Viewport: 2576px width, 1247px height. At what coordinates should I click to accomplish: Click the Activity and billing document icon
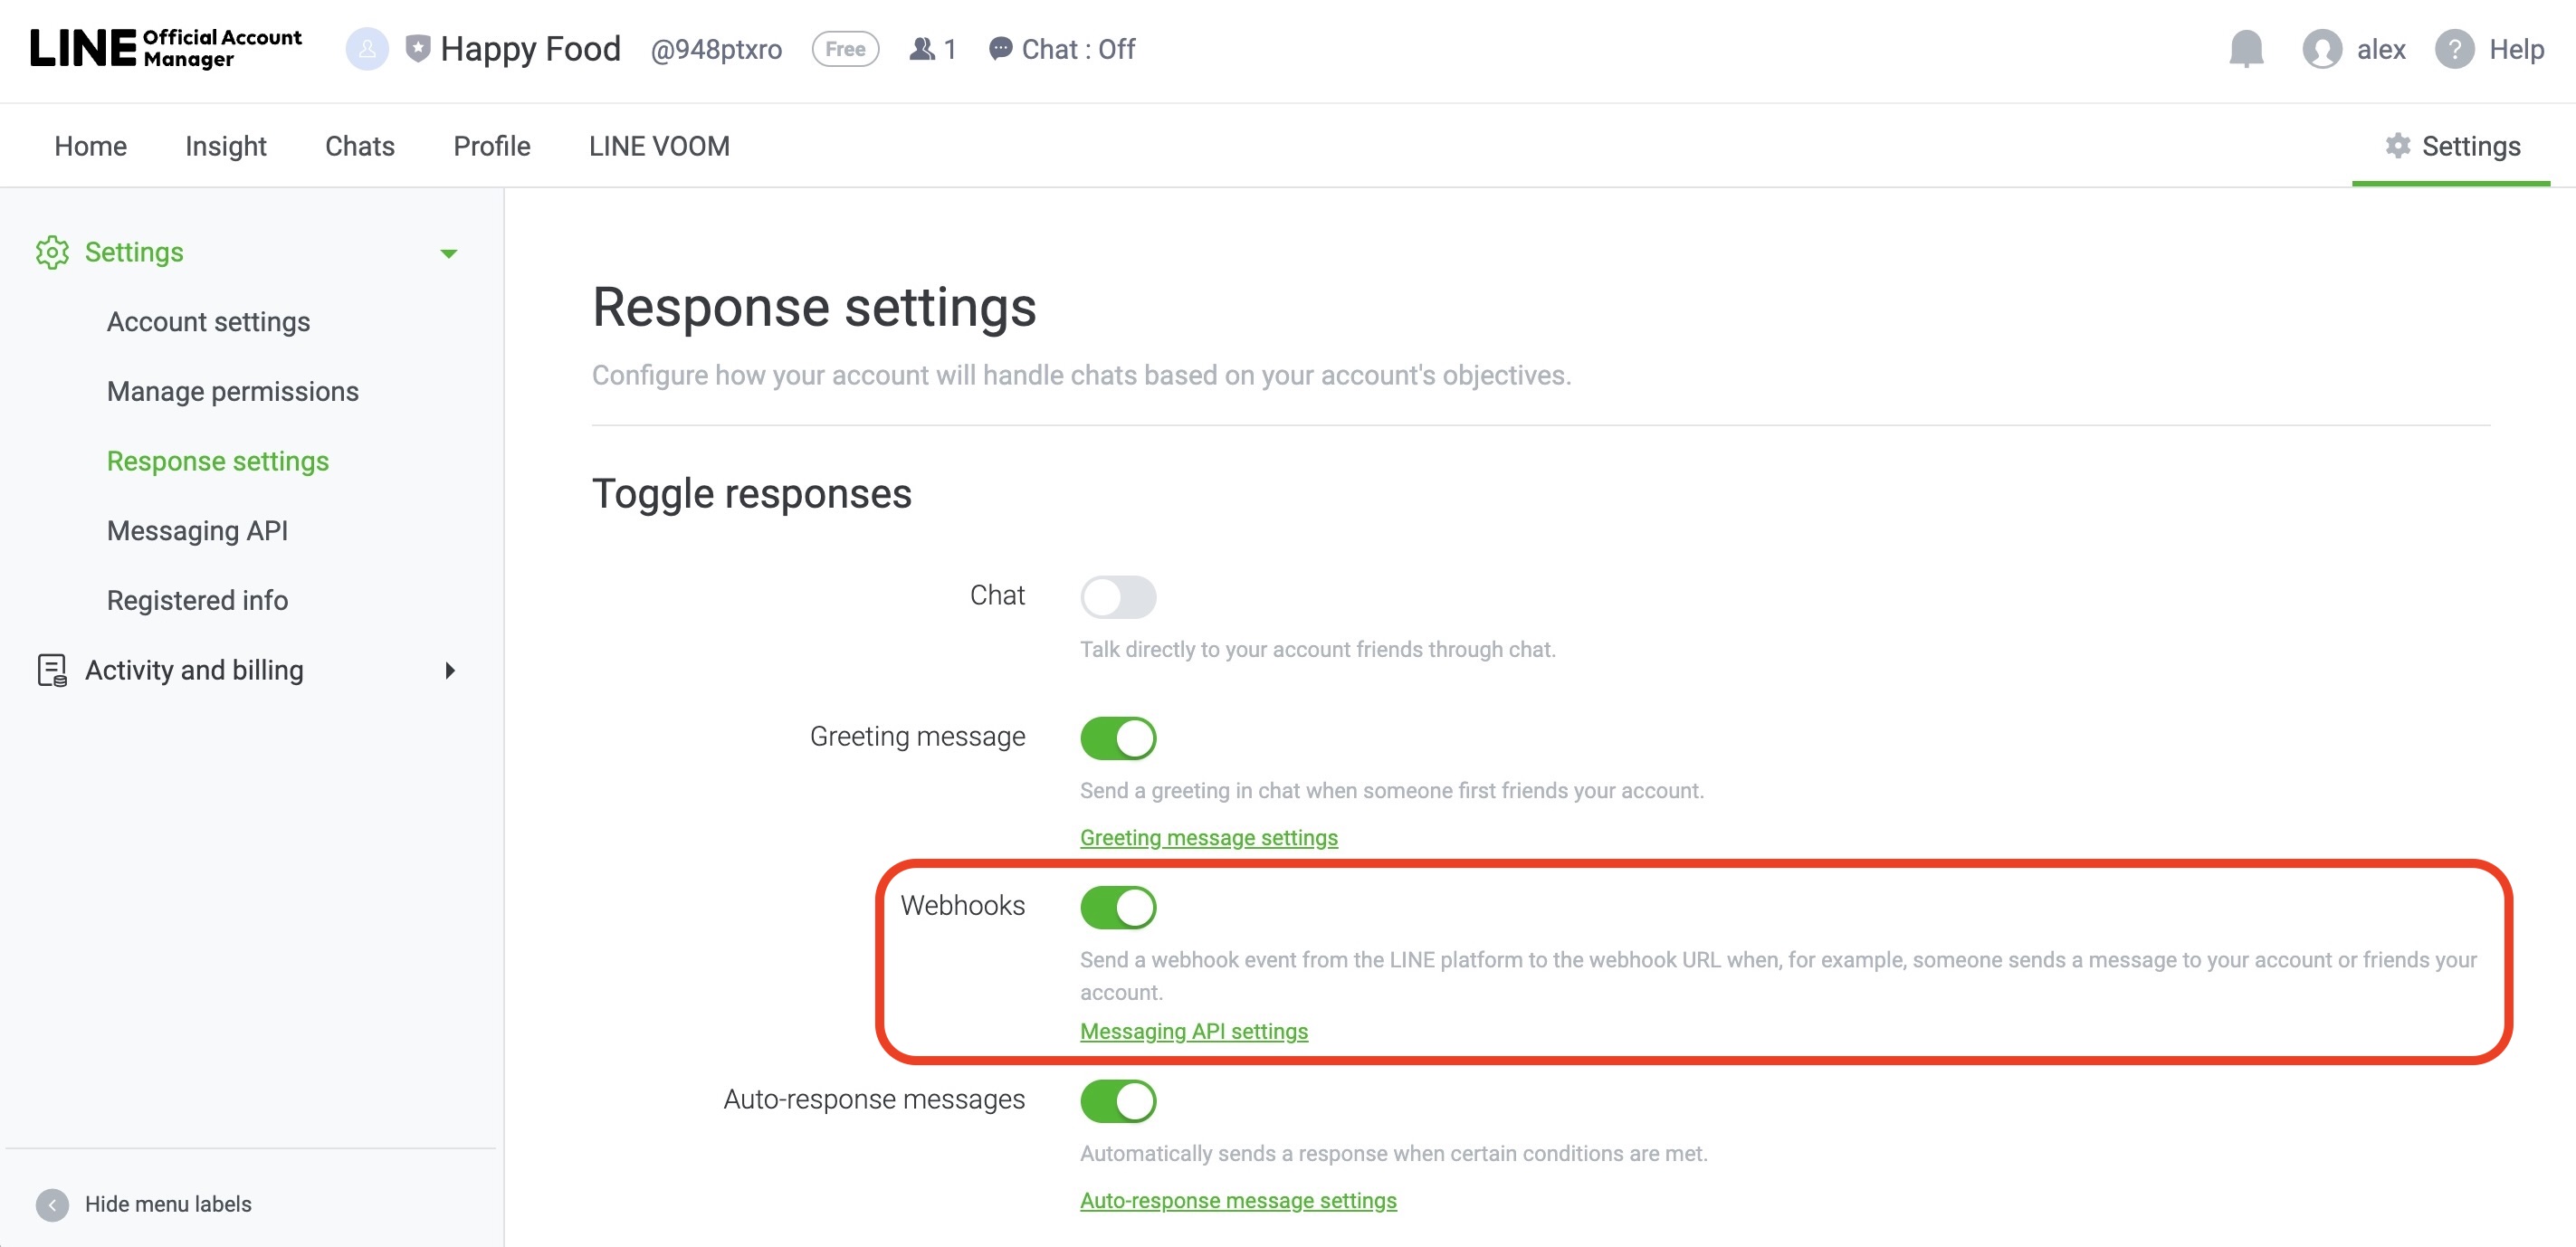tap(52, 670)
